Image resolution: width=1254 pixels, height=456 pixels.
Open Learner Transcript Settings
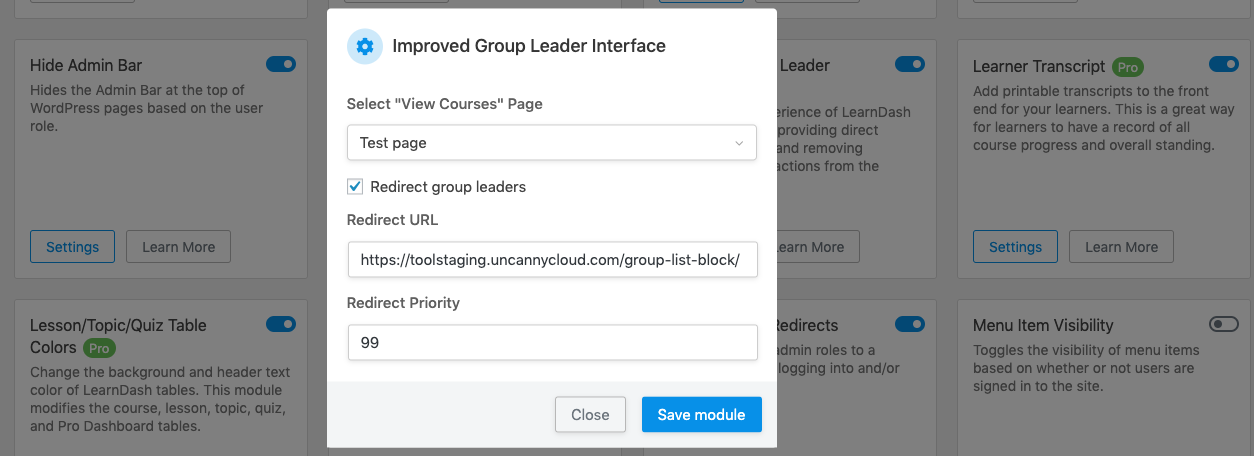pyautogui.click(x=1015, y=247)
